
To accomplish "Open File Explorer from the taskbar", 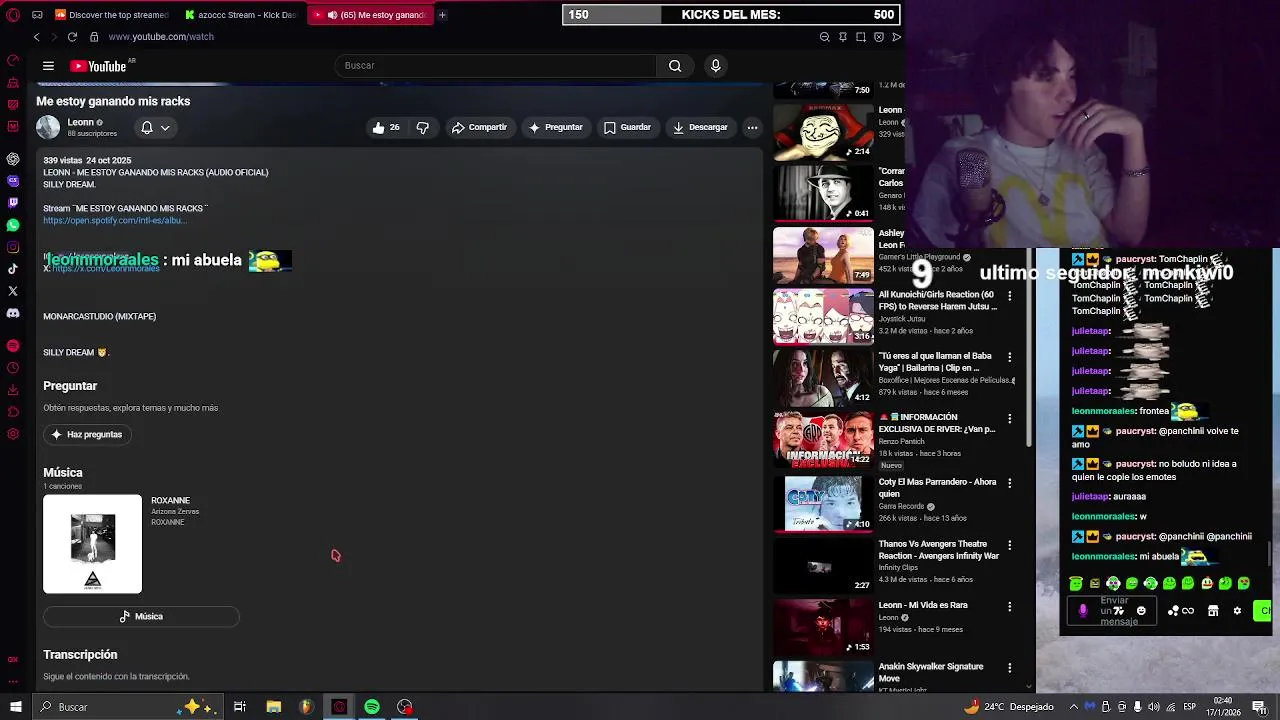I will (273, 707).
